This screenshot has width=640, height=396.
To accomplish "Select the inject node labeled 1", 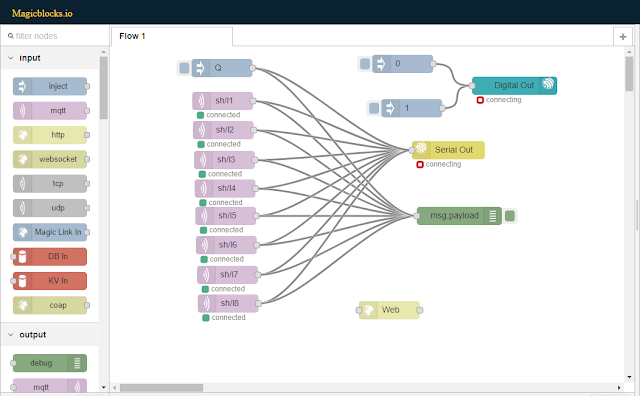I will pyautogui.click(x=412, y=108).
